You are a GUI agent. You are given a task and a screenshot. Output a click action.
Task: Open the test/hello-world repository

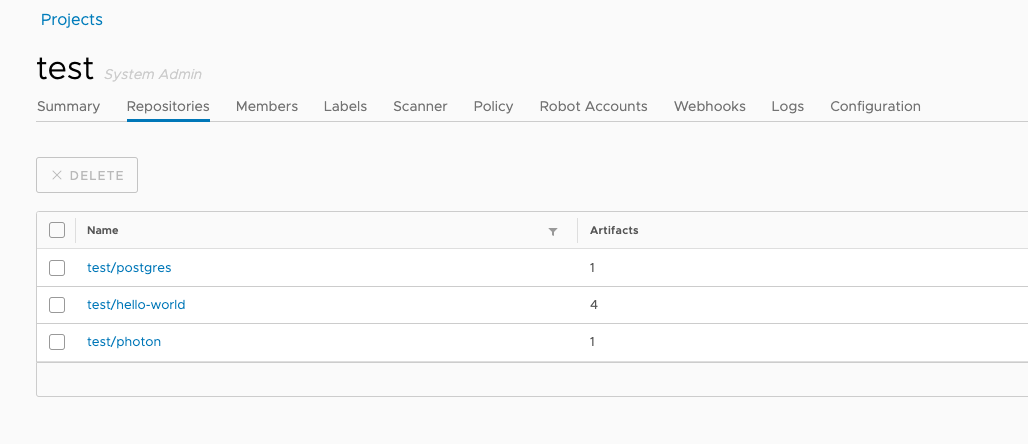click(x=136, y=305)
